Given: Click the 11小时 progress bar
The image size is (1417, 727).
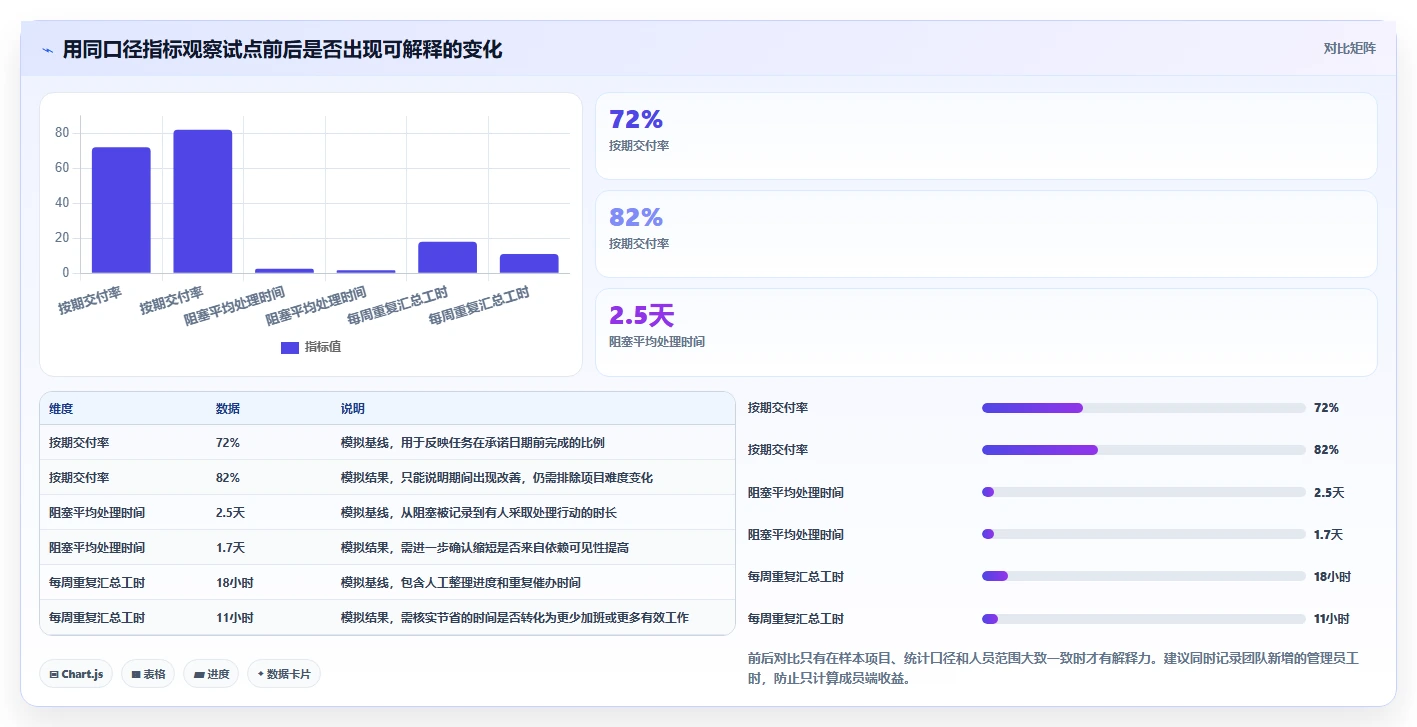Looking at the screenshot, I should 1144,618.
